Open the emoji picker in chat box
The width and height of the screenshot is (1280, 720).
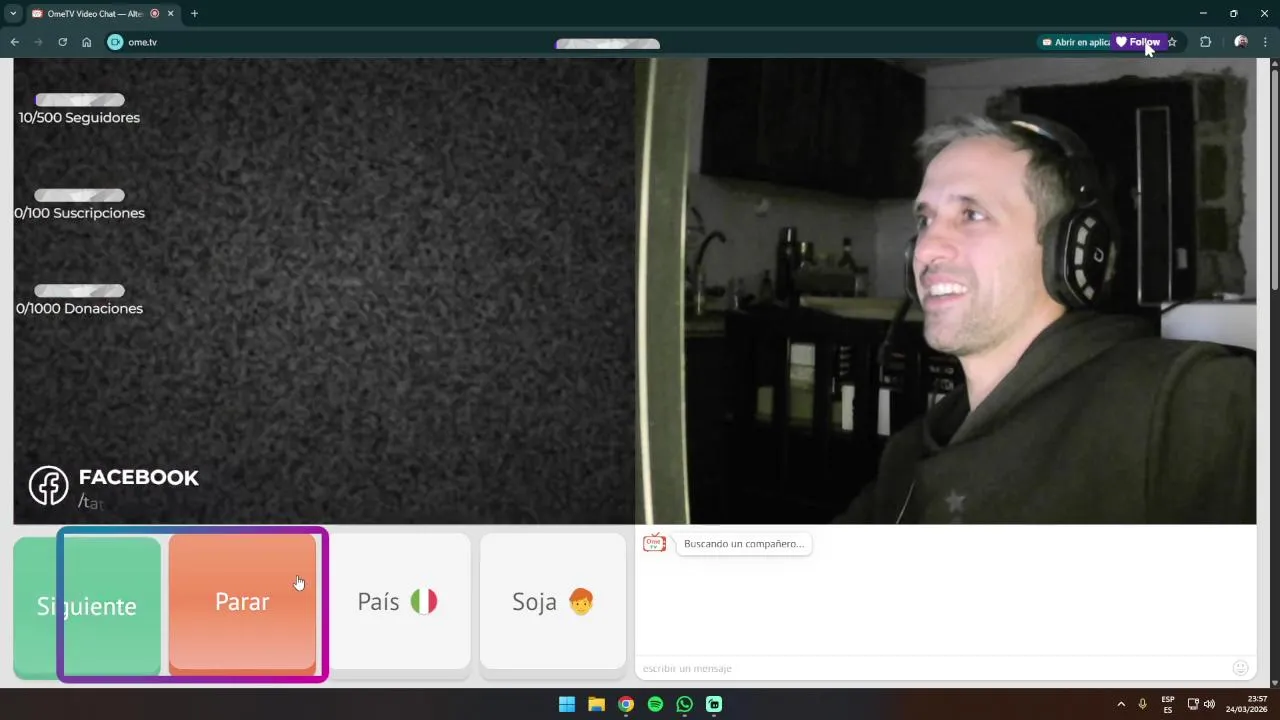click(1241, 668)
